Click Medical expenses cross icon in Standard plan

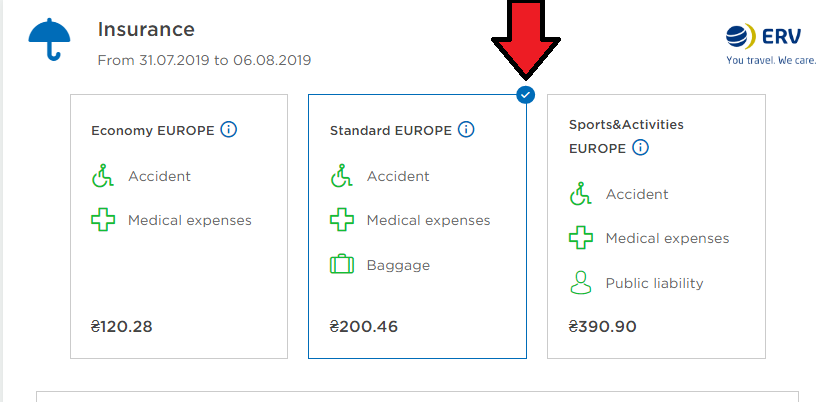point(342,219)
